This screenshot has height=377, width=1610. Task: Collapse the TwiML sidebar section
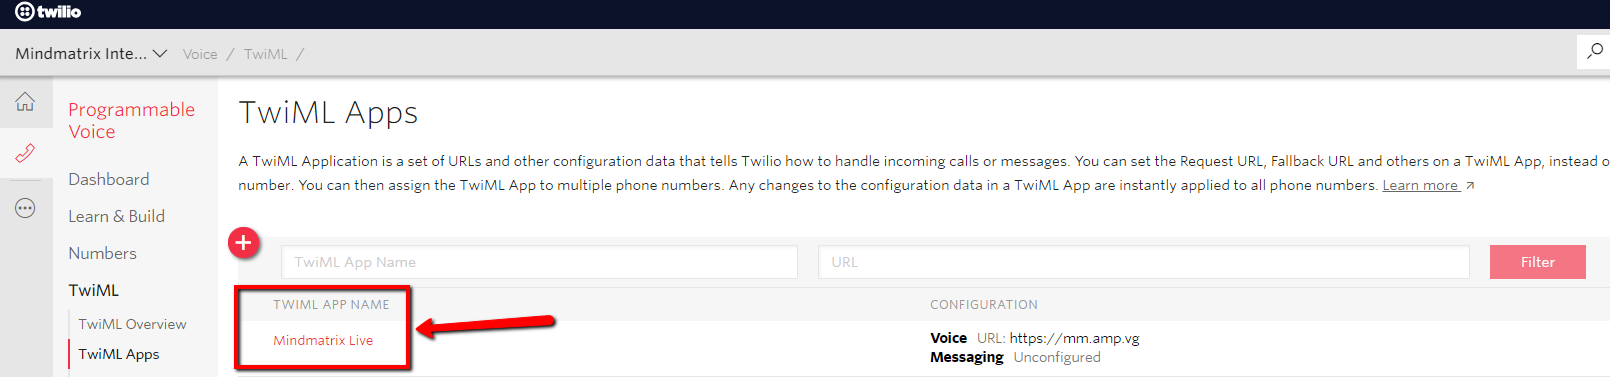pyautogui.click(x=93, y=290)
